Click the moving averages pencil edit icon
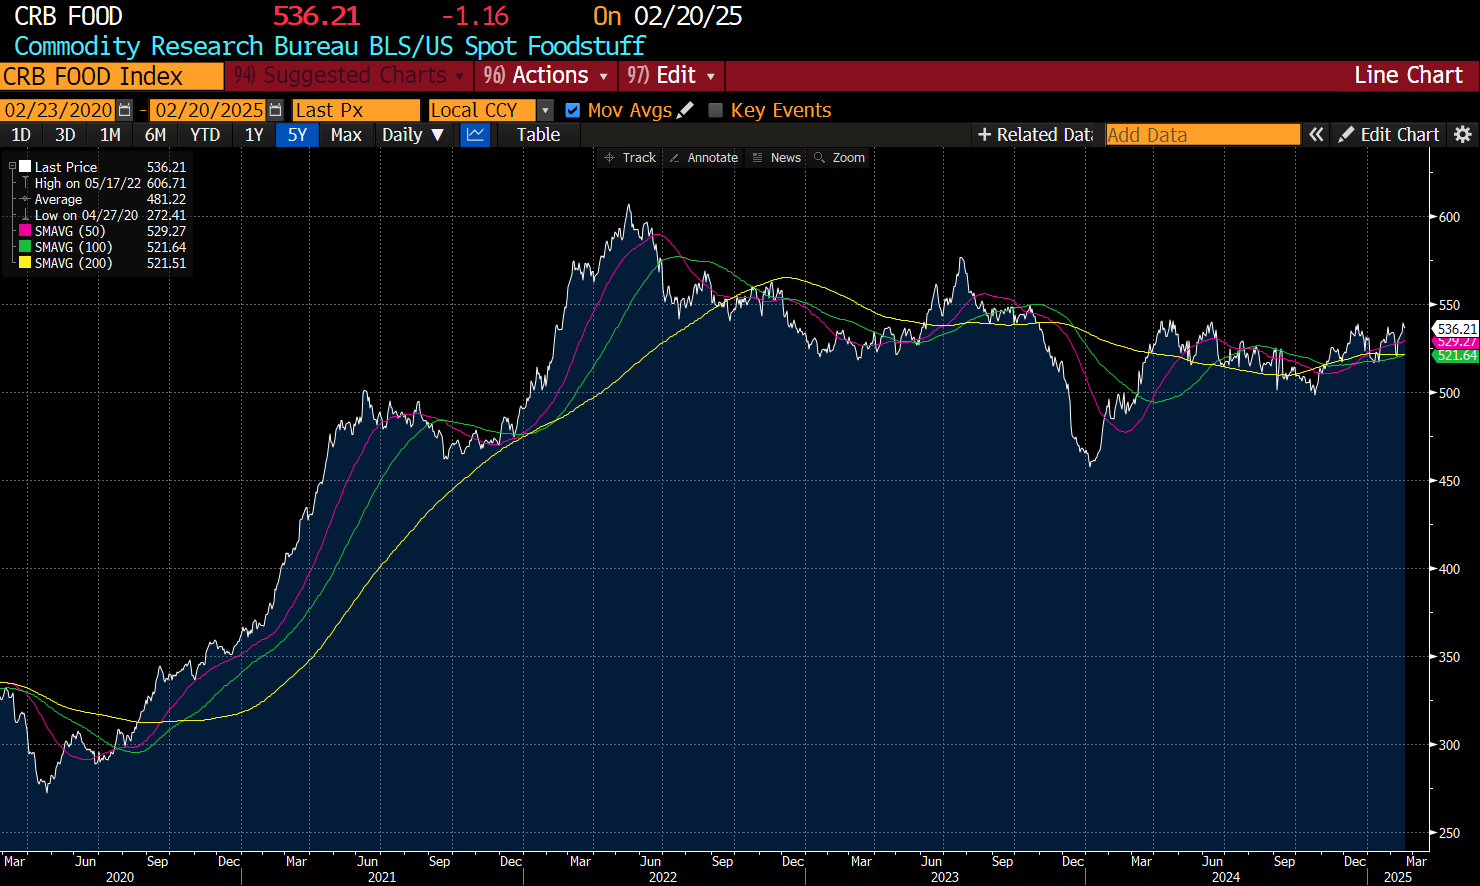Screen dimensions: 1480x886 point(685,110)
